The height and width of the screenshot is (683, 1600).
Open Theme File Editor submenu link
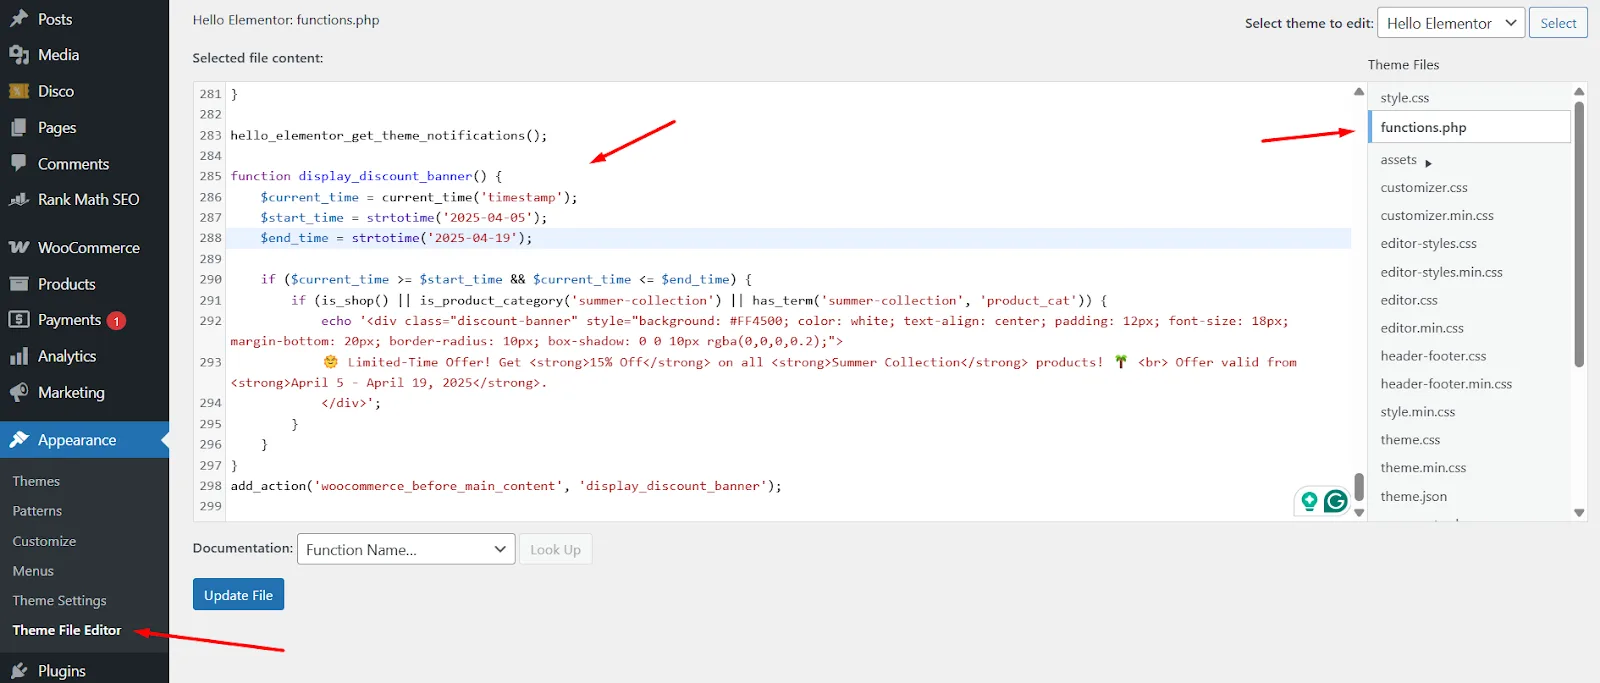point(67,630)
